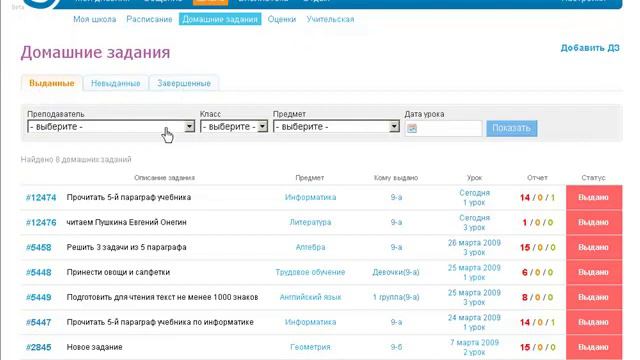Click the Выдано status for #12474

tap(594, 198)
